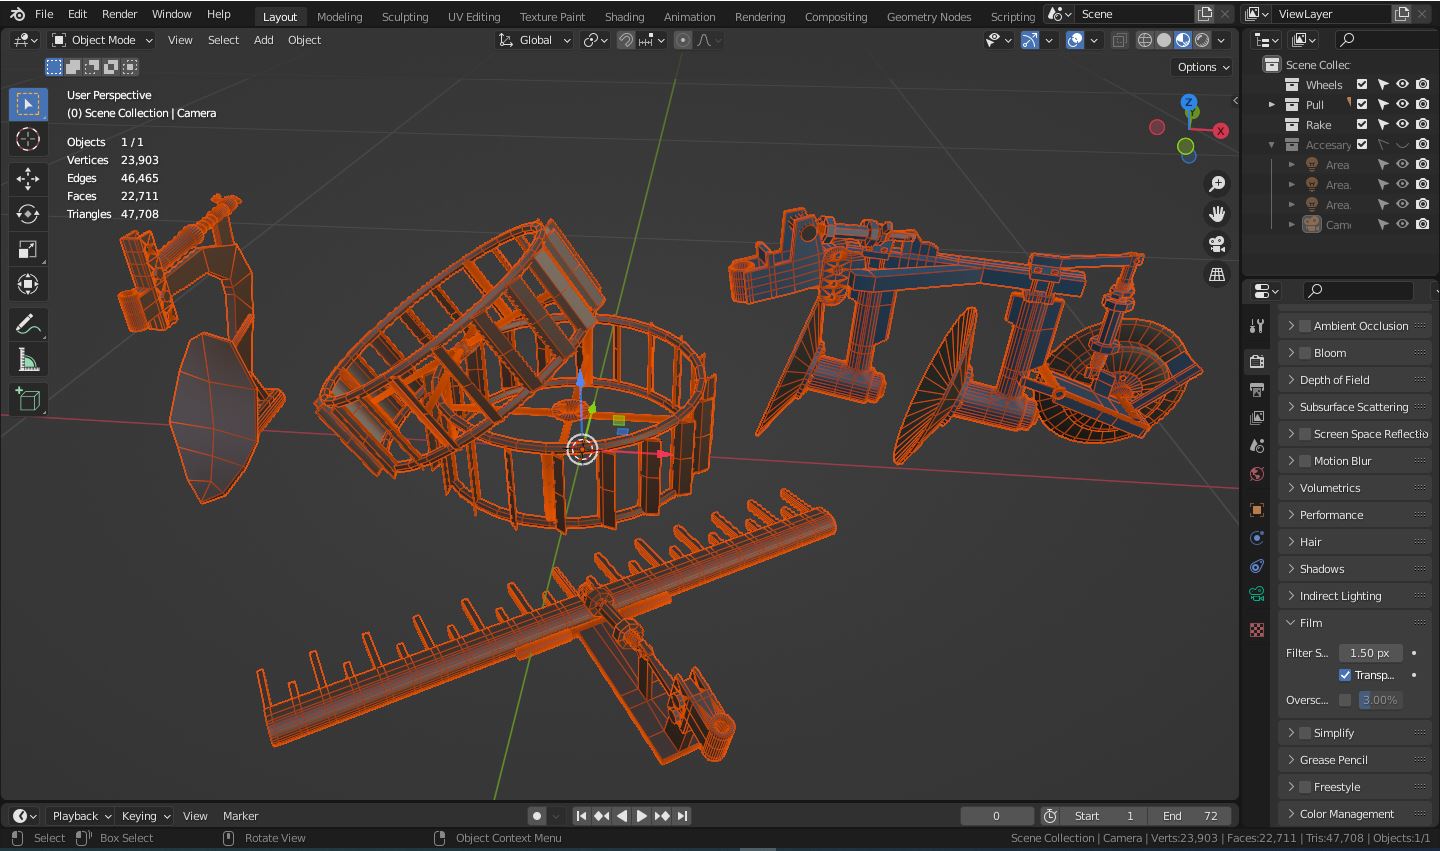Select the Measure tool
1440x851 pixels.
tap(28, 359)
